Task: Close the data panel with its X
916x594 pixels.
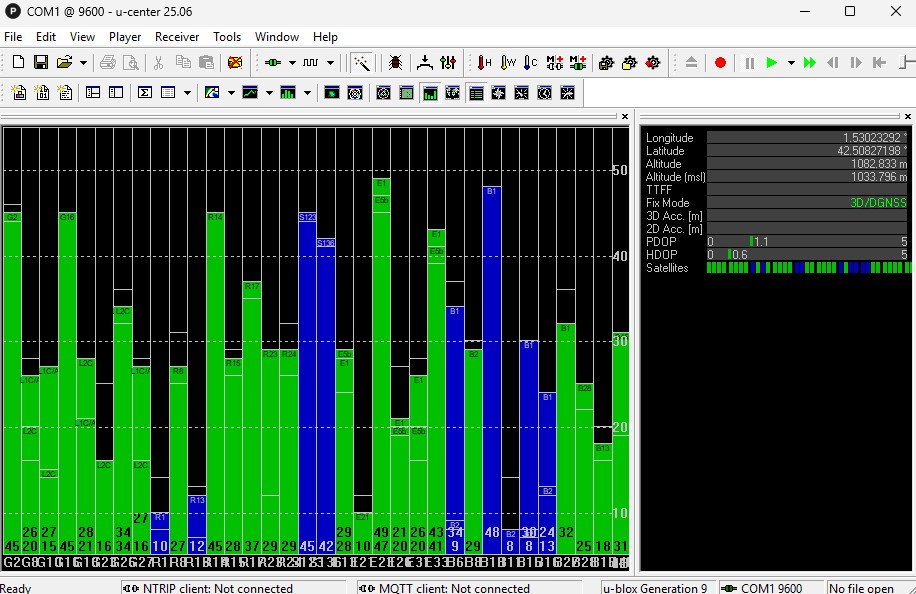Action: (907, 117)
